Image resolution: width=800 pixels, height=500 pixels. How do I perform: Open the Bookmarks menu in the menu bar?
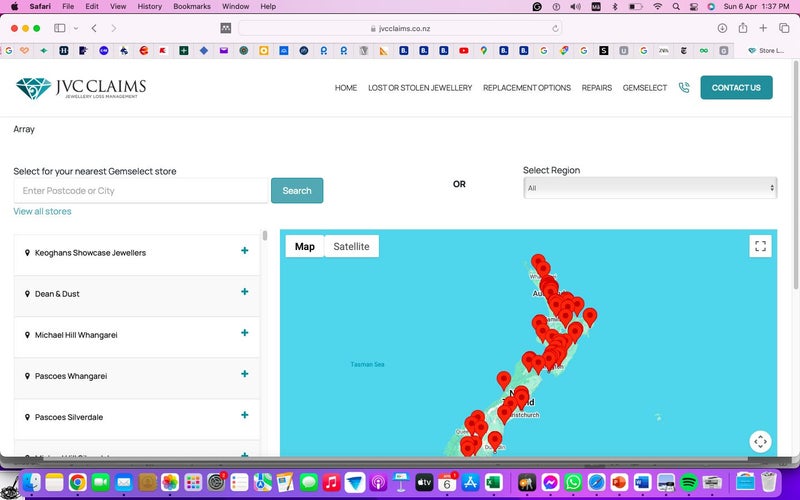(x=192, y=7)
